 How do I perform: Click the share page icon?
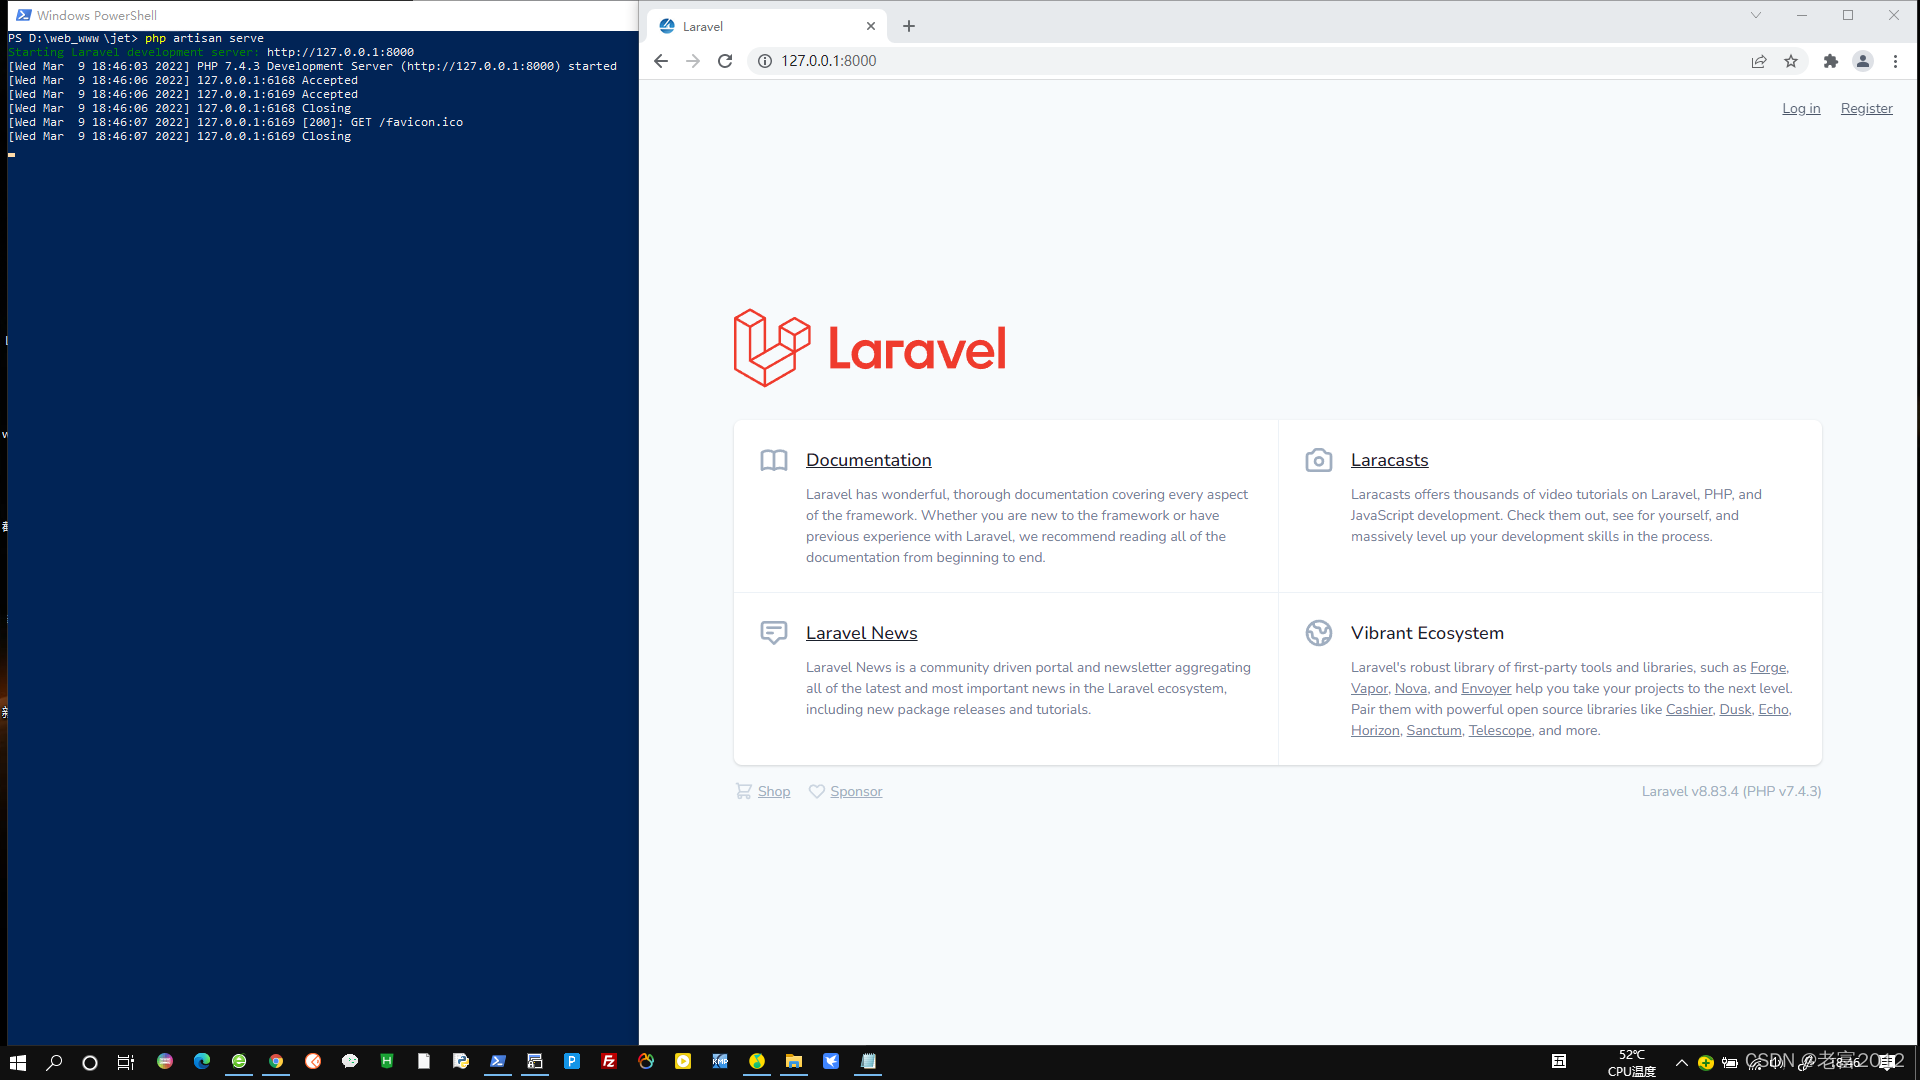1759,61
